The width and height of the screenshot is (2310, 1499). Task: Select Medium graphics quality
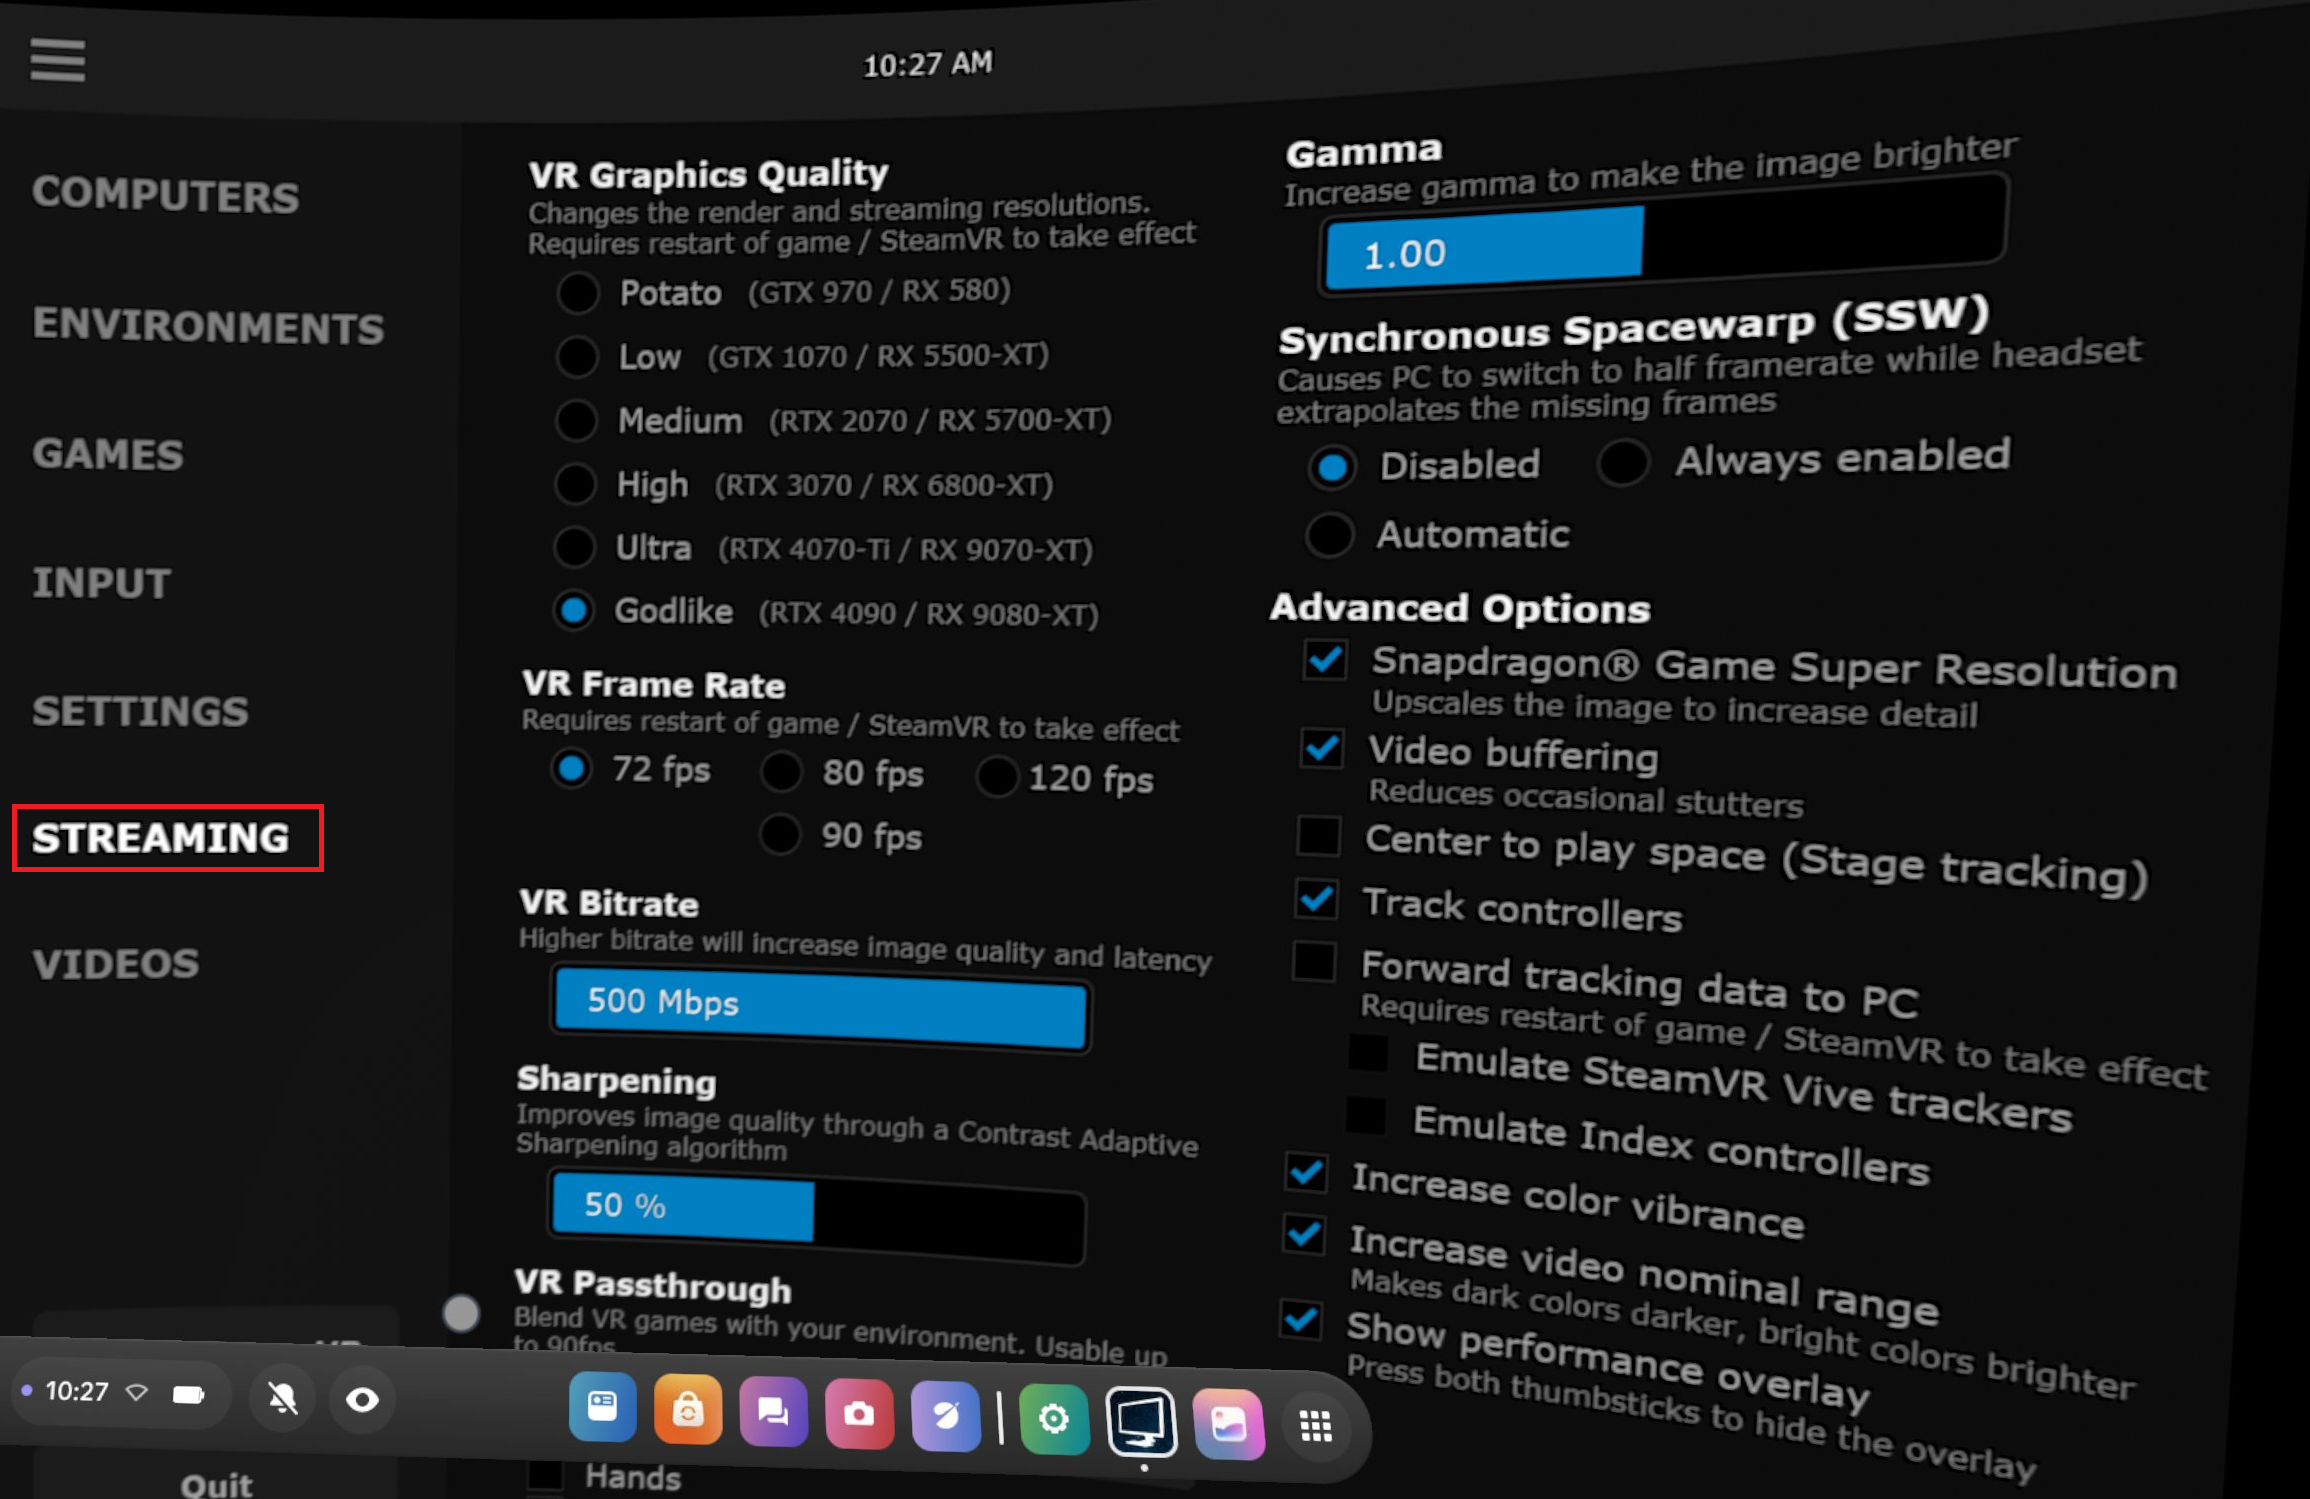click(576, 421)
